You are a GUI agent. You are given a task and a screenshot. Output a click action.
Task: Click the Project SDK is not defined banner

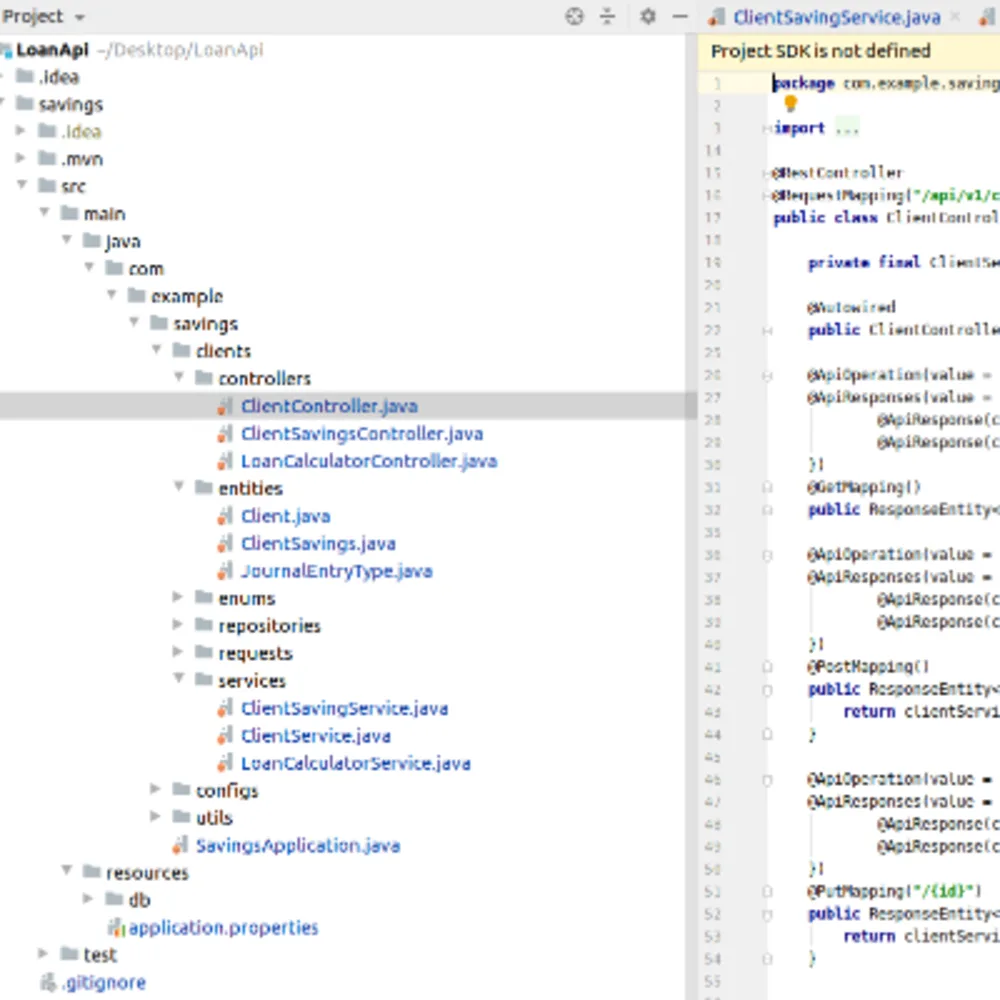(x=849, y=51)
